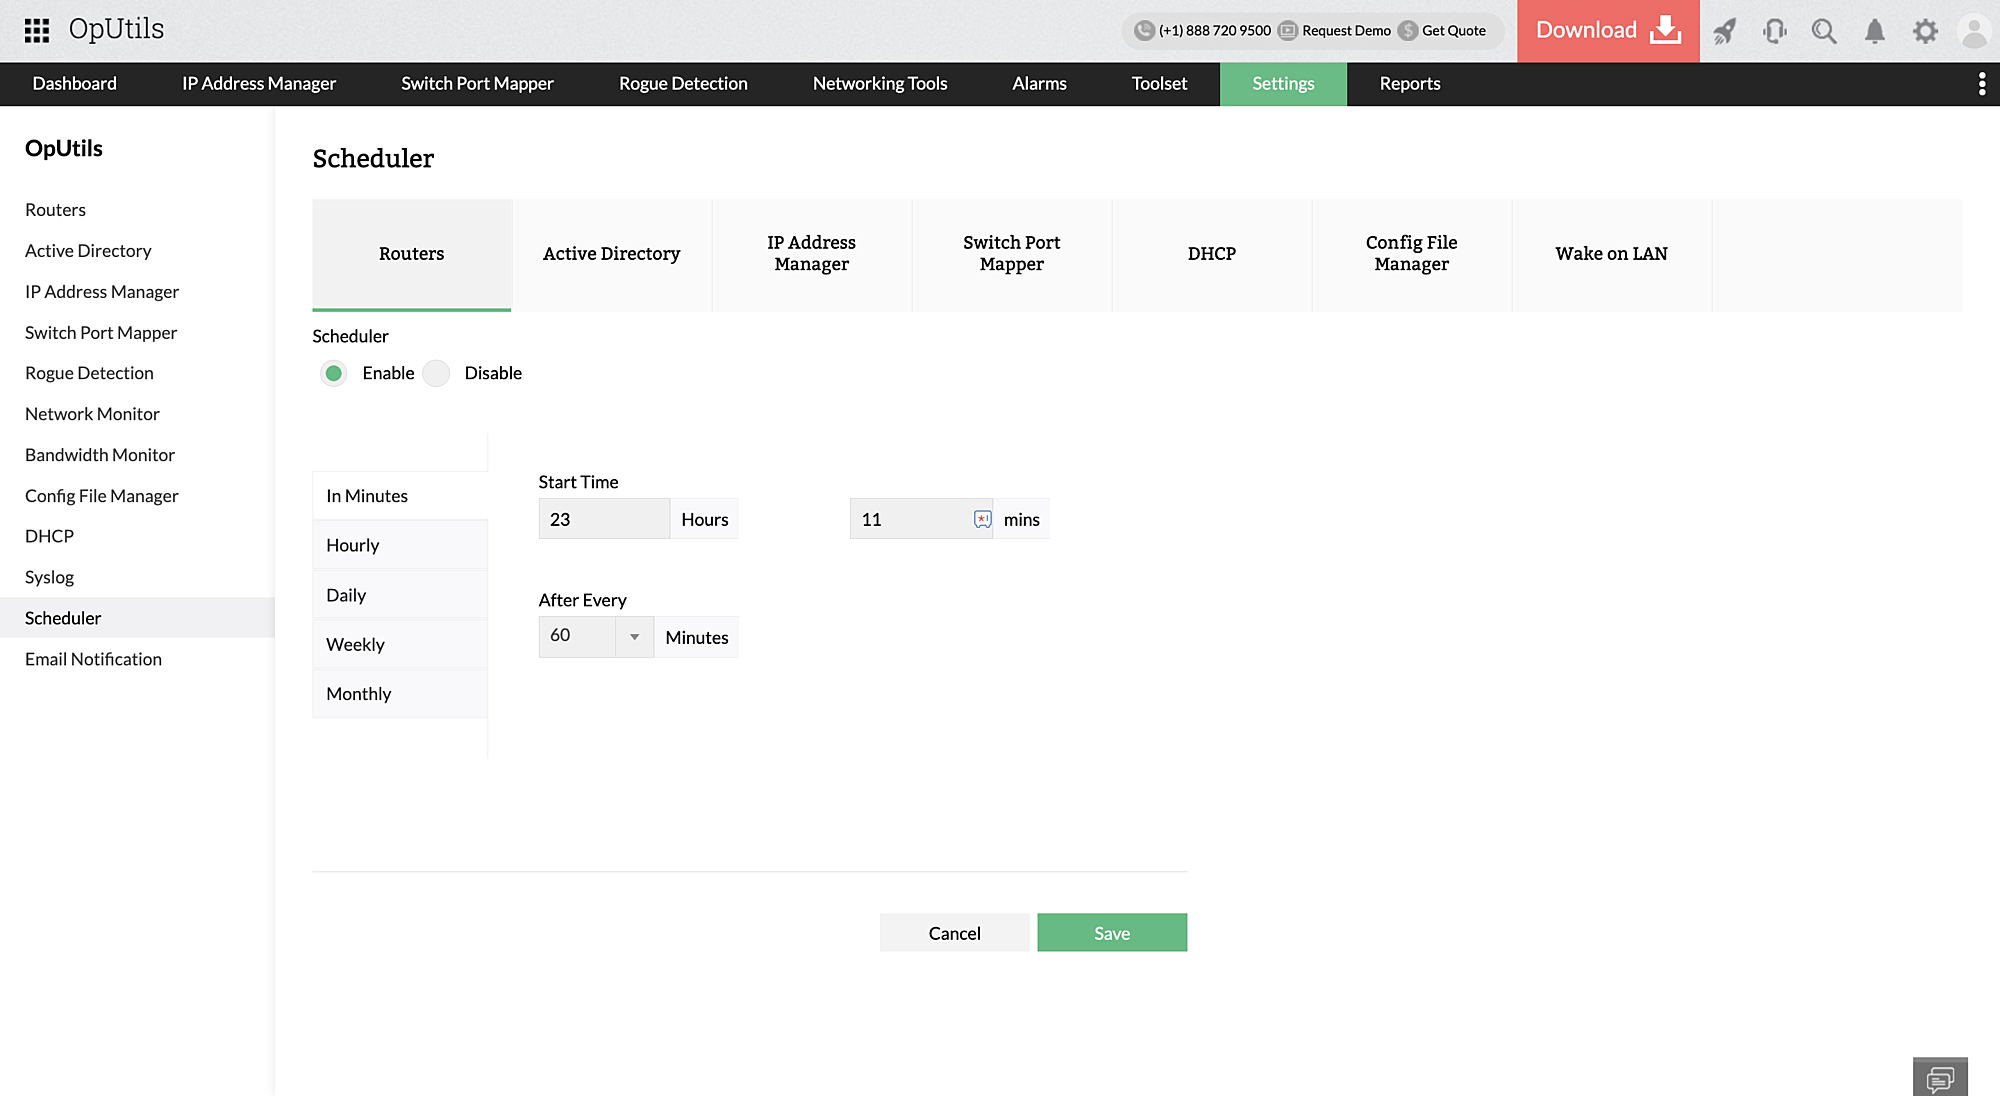Screen dimensions: 2000x1096
Task: Click the search magnifier icon
Action: click(1824, 31)
